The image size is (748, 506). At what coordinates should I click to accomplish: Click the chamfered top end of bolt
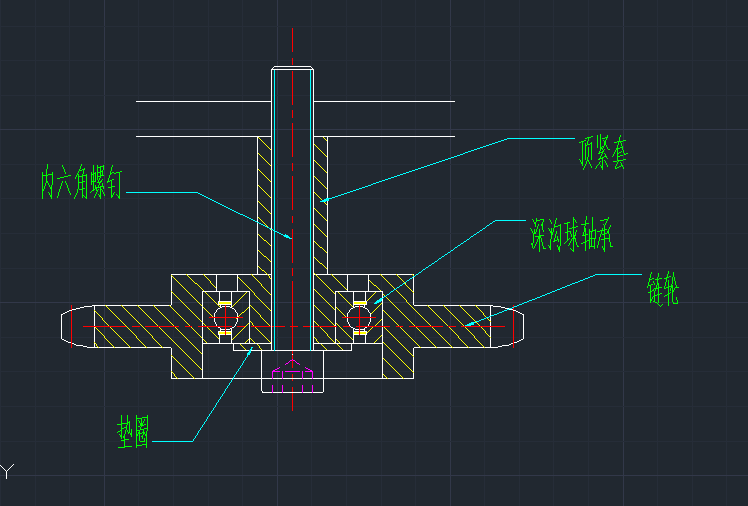[x=292, y=70]
